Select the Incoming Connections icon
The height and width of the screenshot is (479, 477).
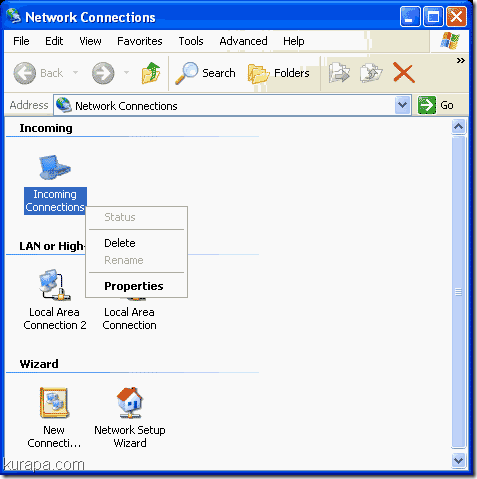pyautogui.click(x=55, y=167)
